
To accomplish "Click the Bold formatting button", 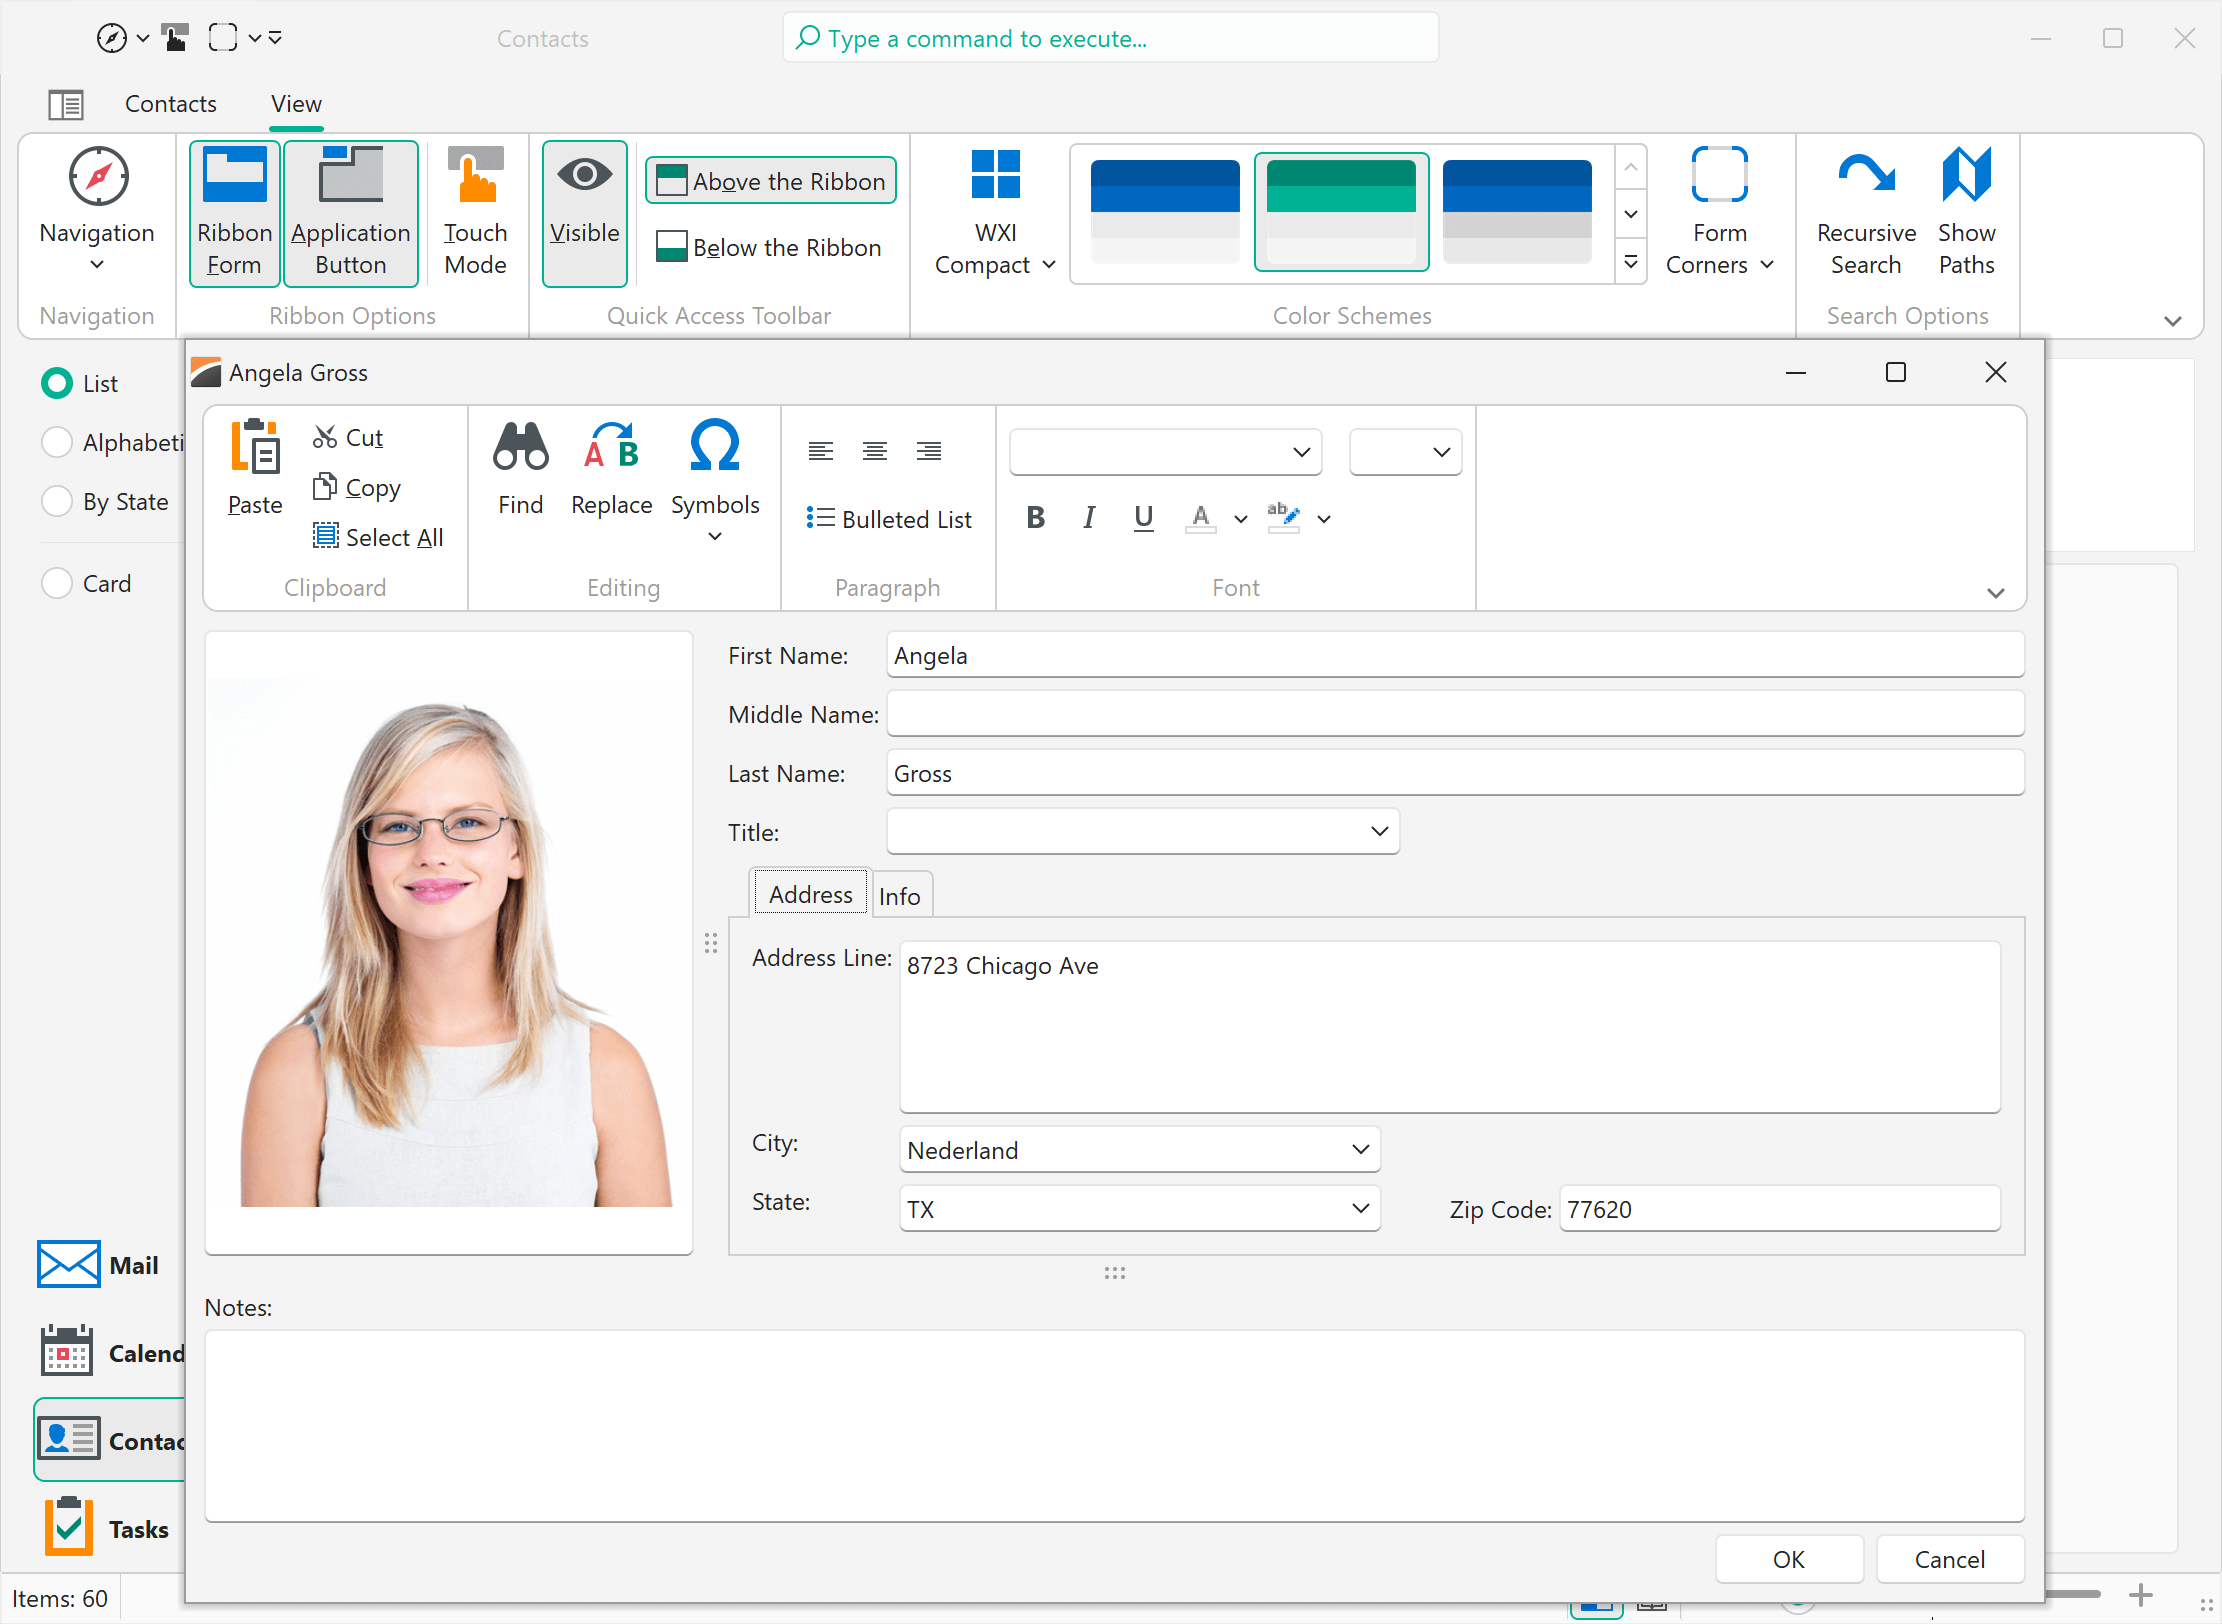I will 1035,518.
